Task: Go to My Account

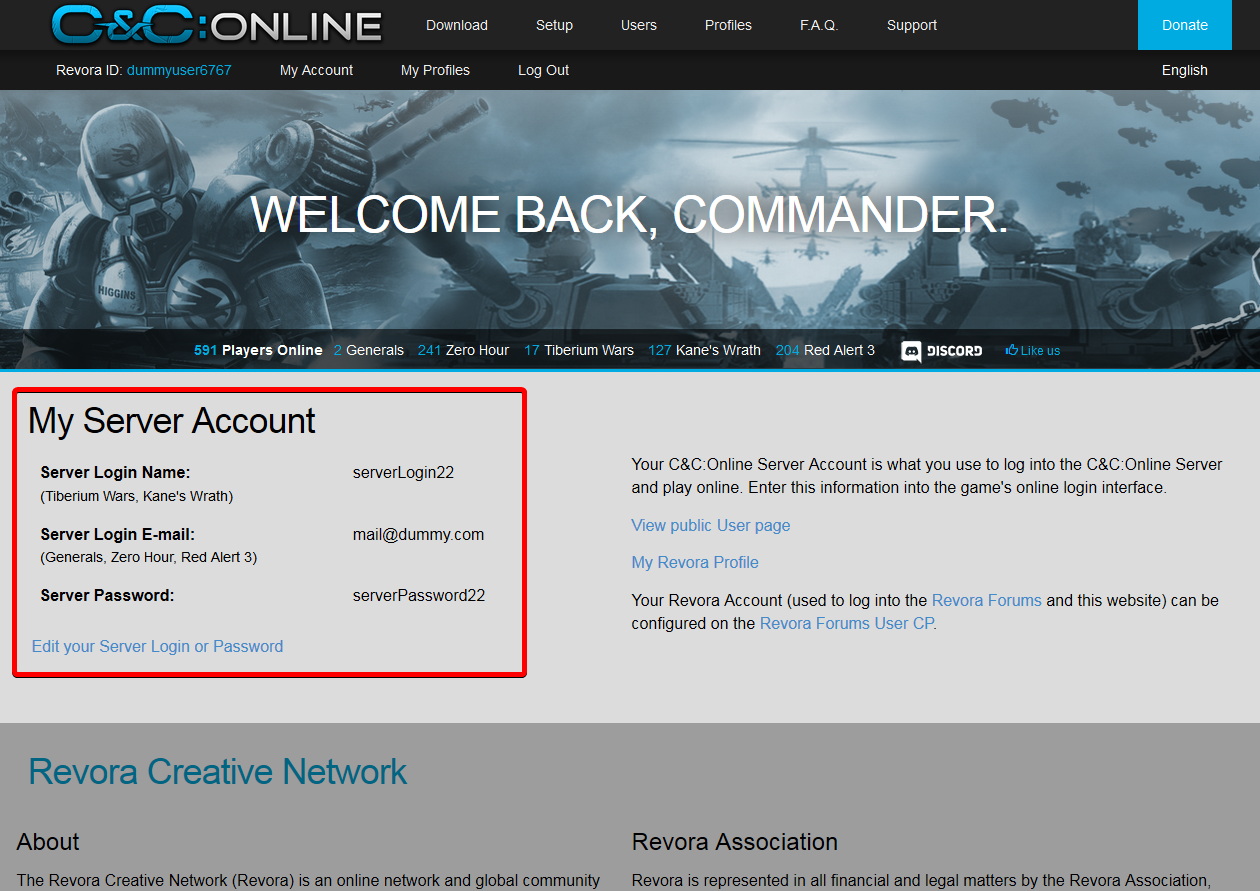Action: coord(316,70)
